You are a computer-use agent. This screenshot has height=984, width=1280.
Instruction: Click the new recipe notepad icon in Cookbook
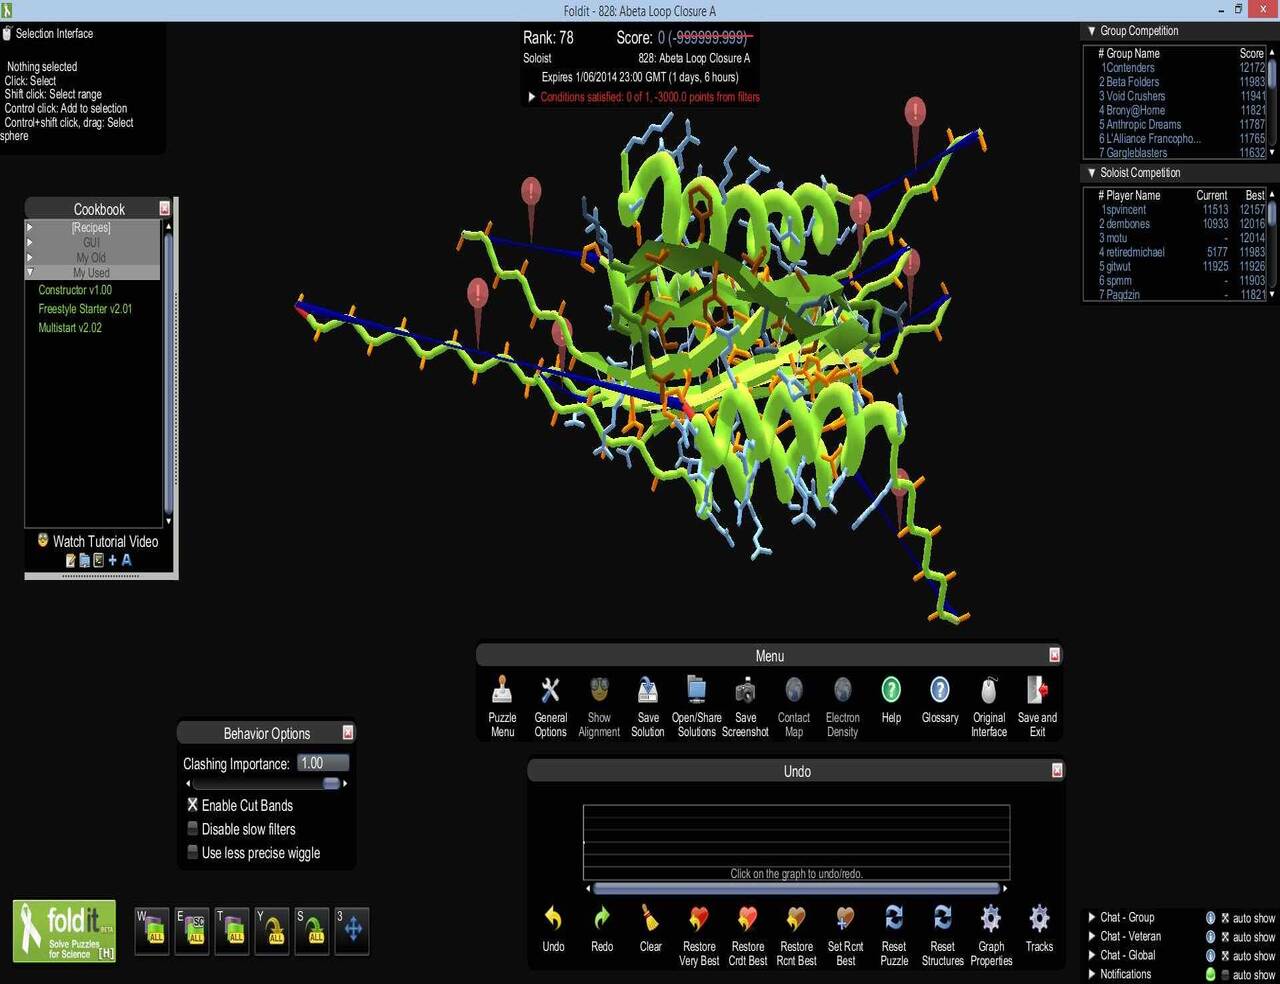click(70, 560)
